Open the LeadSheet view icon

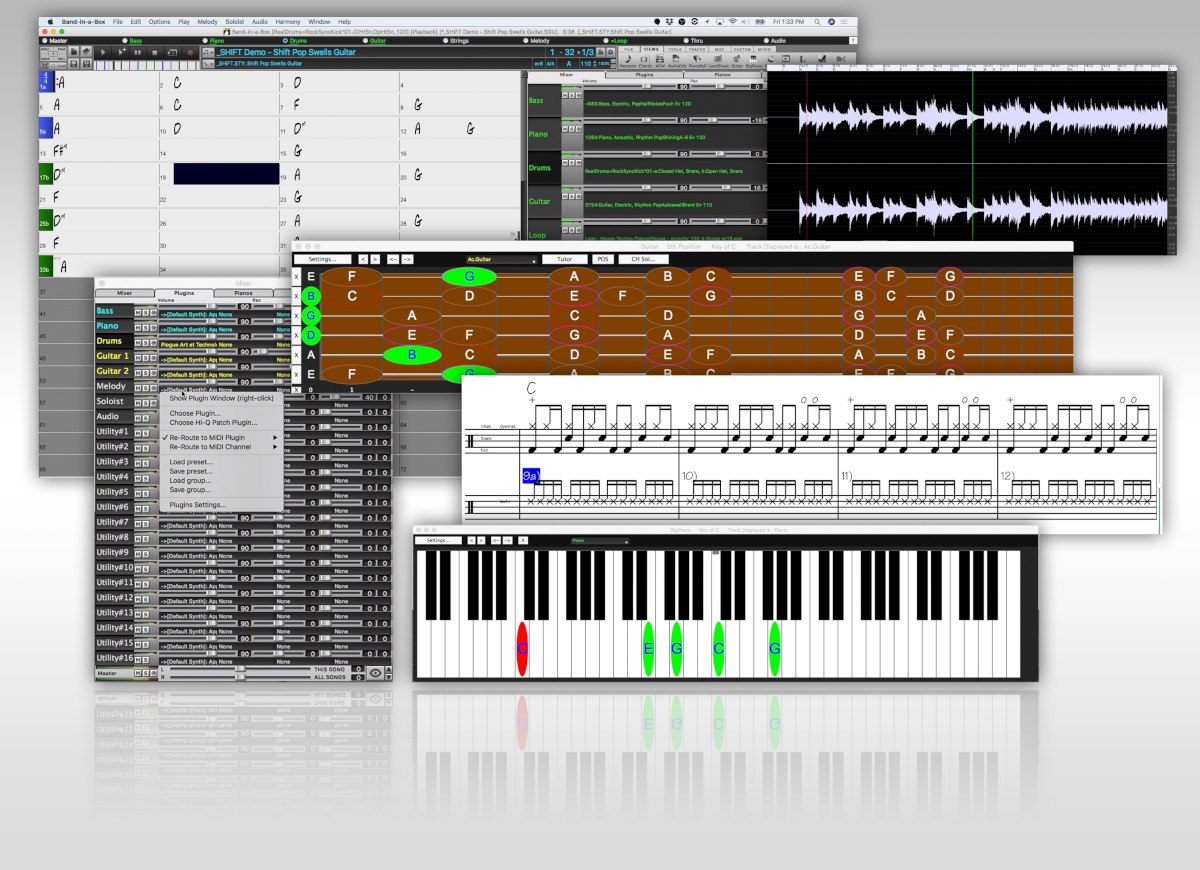pos(718,63)
